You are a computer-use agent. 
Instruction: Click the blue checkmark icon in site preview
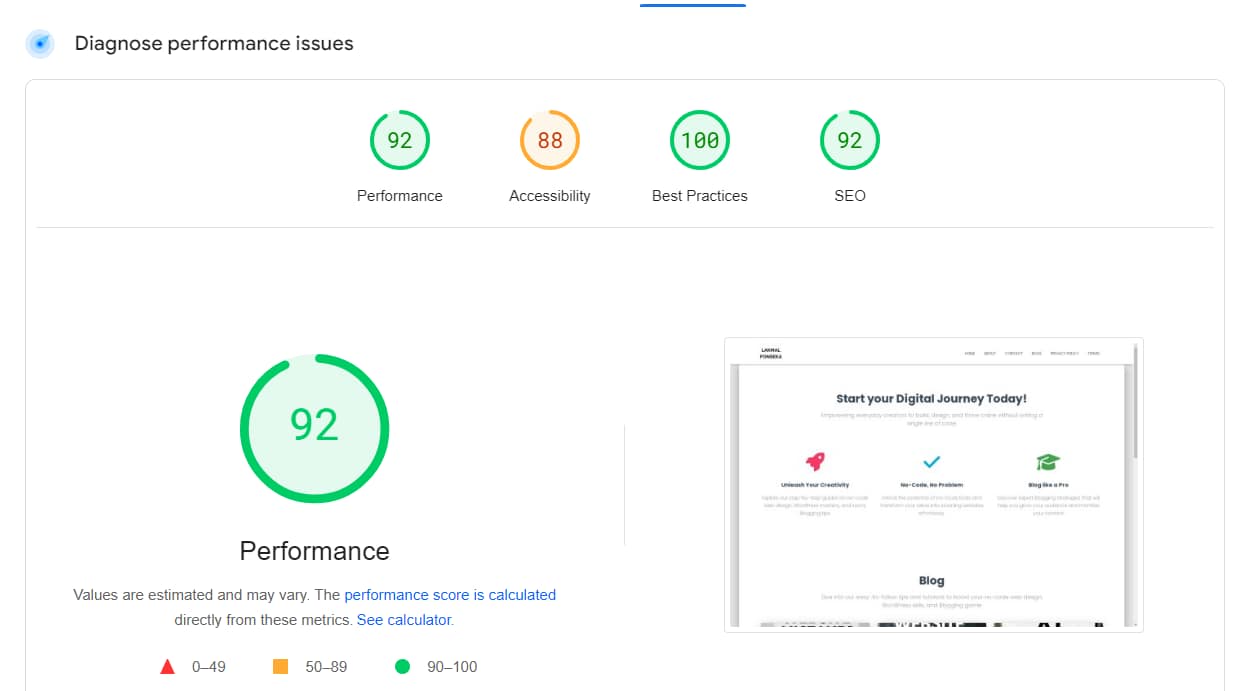(931, 461)
